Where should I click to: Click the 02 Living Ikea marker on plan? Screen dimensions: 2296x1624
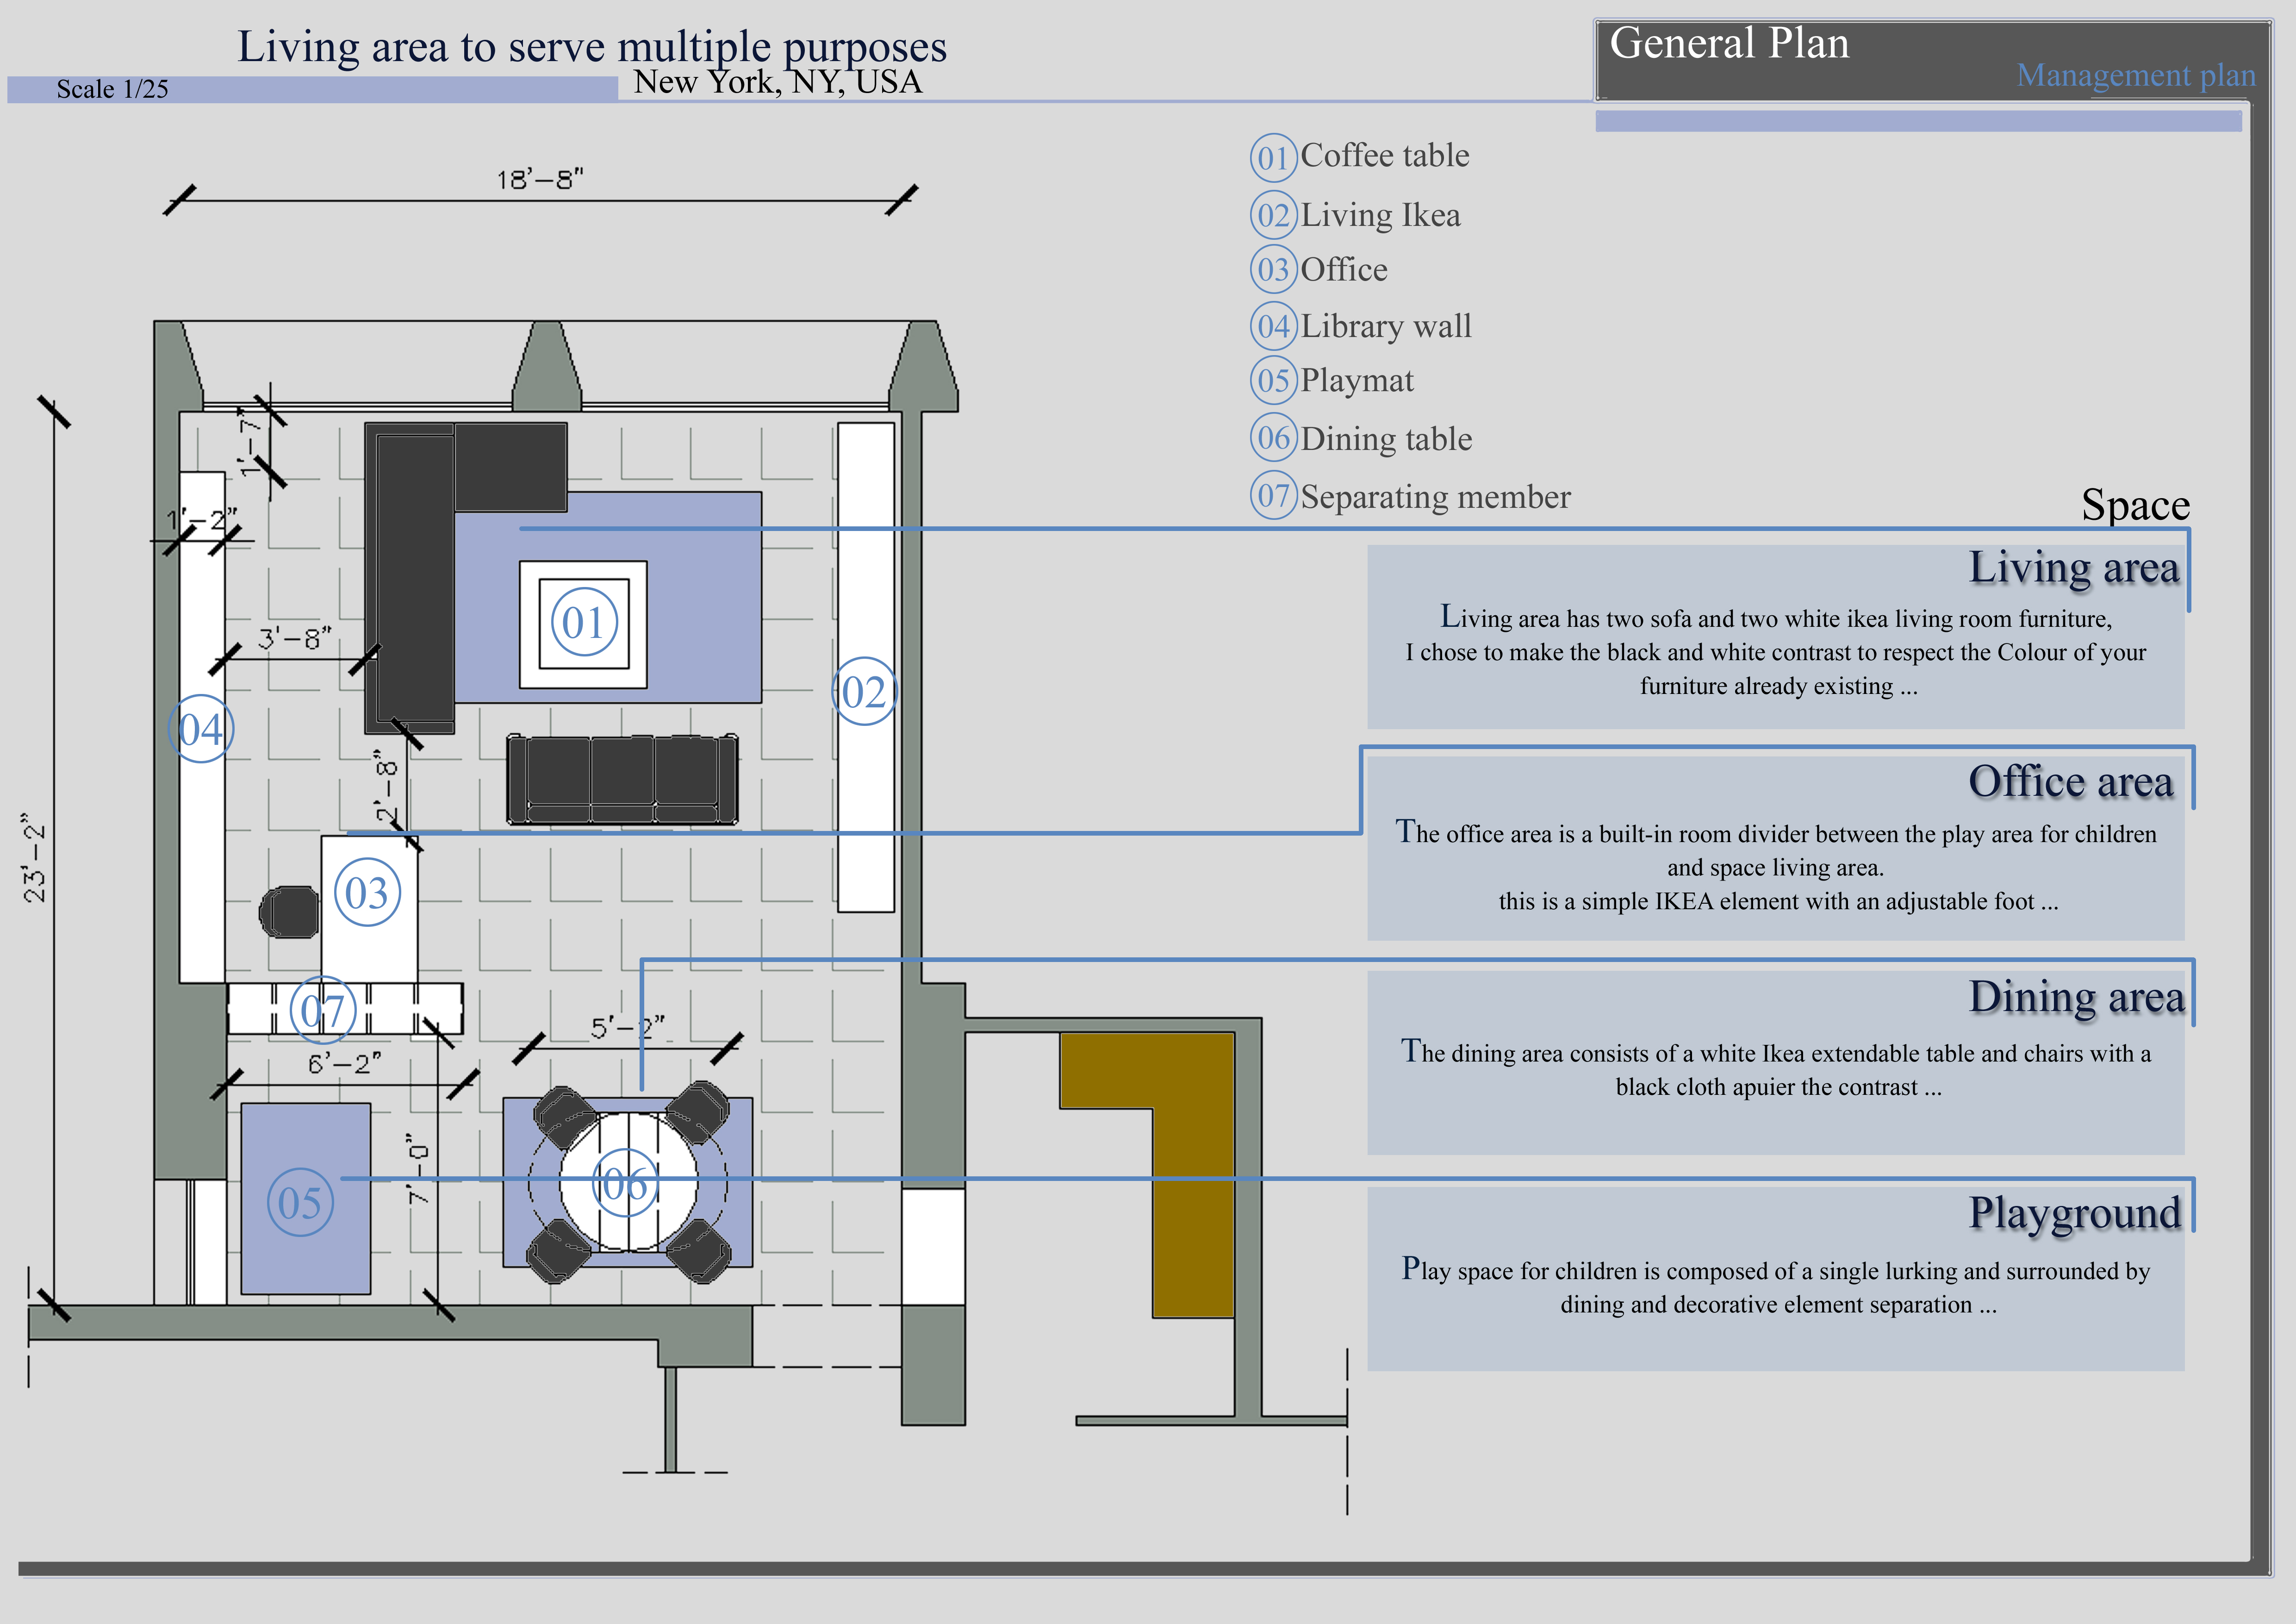[864, 691]
